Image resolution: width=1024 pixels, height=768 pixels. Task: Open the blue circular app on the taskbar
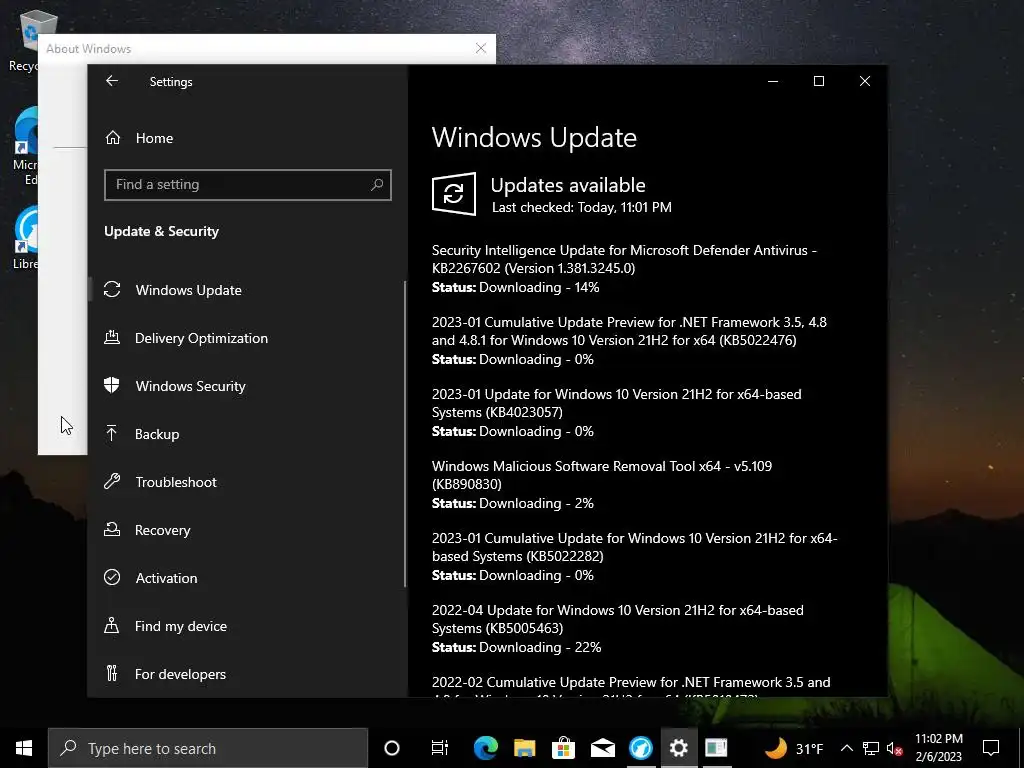coord(641,748)
